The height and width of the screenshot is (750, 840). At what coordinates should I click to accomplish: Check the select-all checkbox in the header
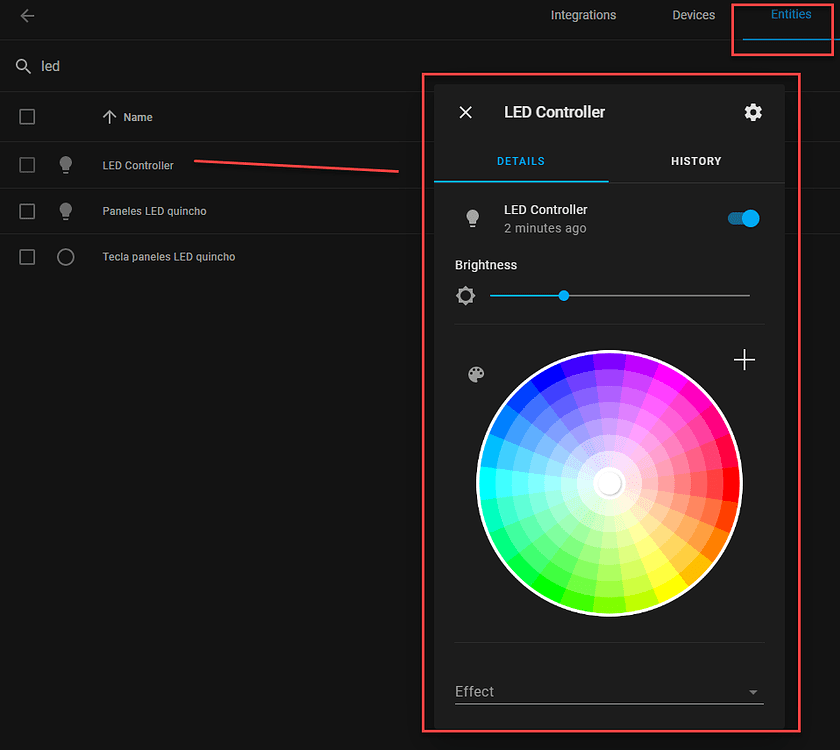(27, 117)
